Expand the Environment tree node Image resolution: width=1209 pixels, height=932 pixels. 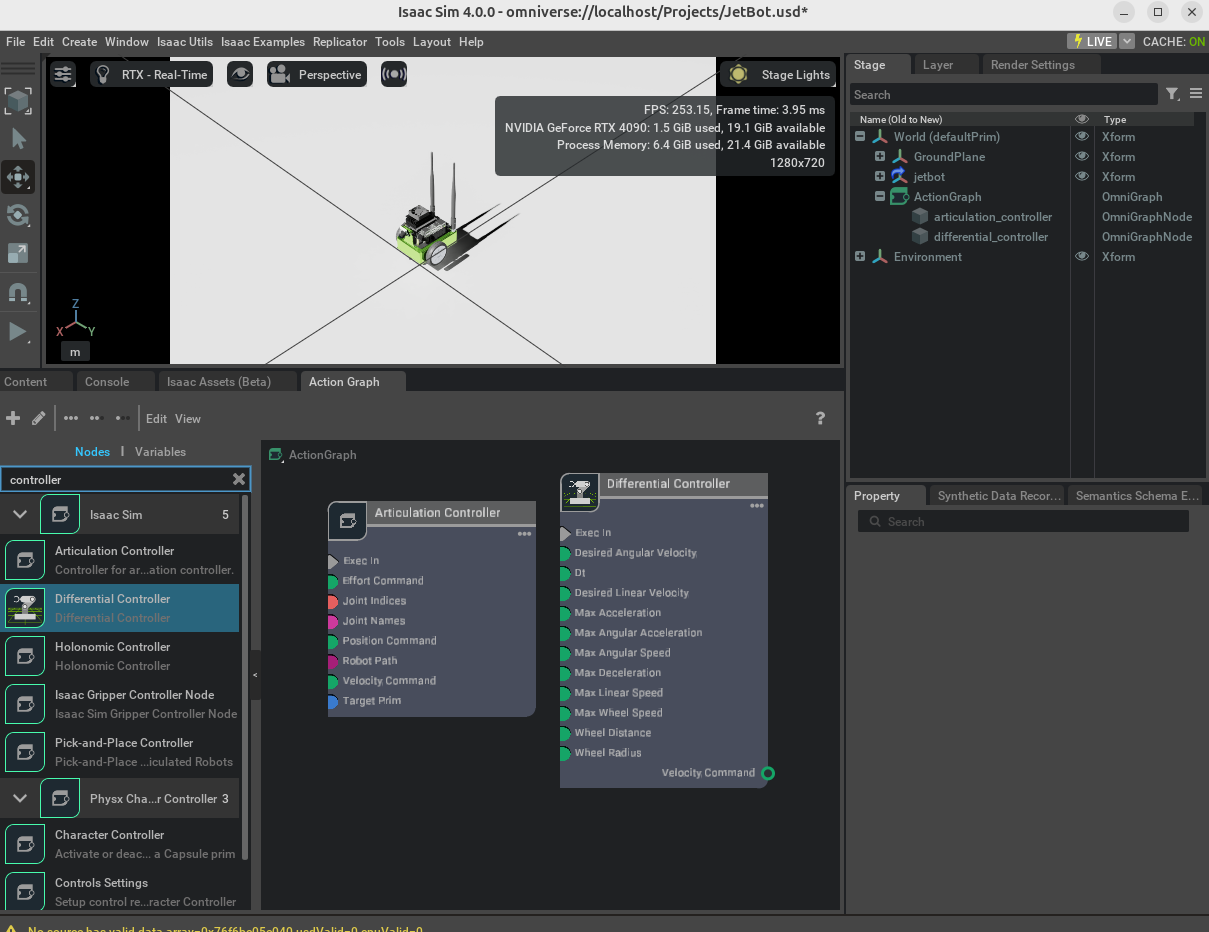coord(860,257)
